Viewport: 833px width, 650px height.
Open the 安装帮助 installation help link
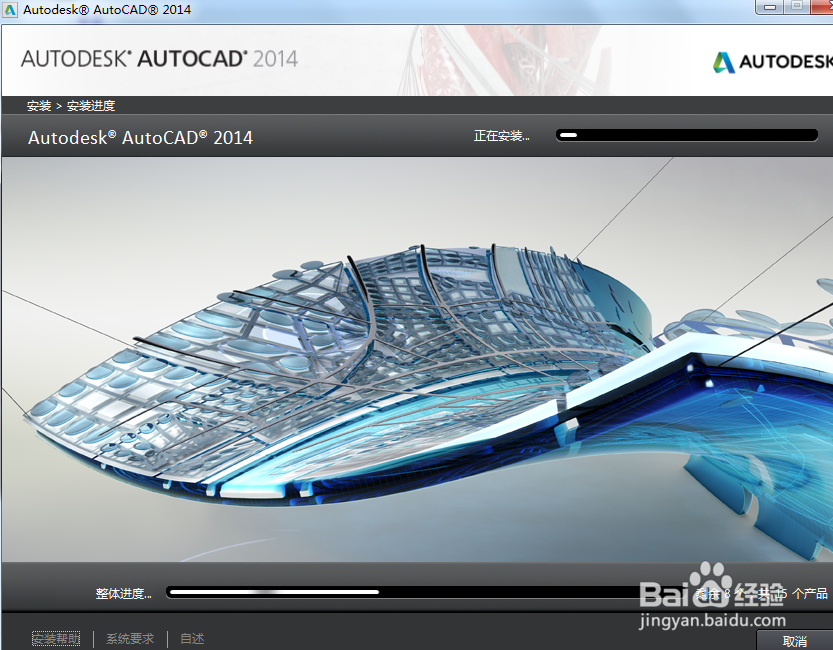56,638
